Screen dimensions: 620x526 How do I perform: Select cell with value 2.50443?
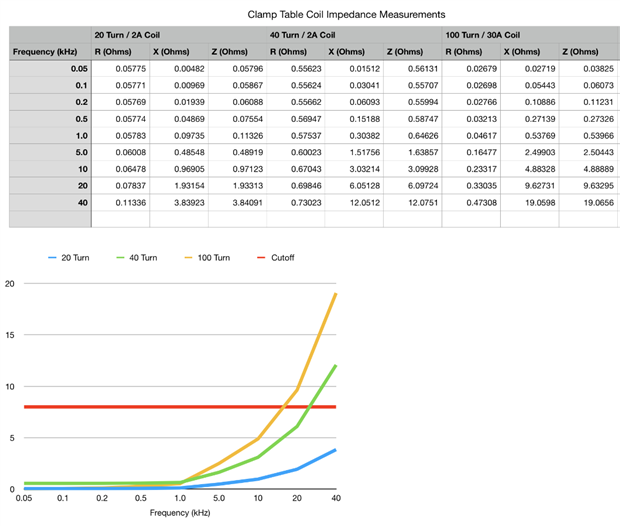588,152
